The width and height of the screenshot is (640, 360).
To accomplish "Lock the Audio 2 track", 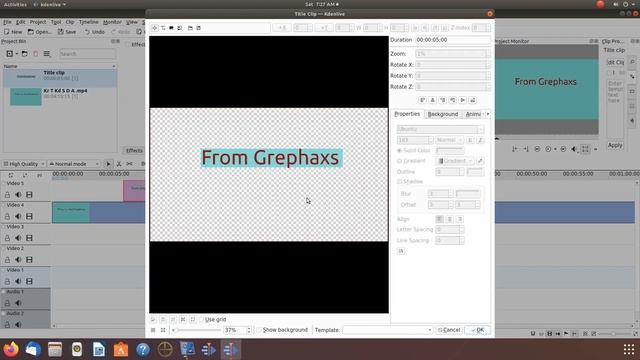I will click(7, 324).
